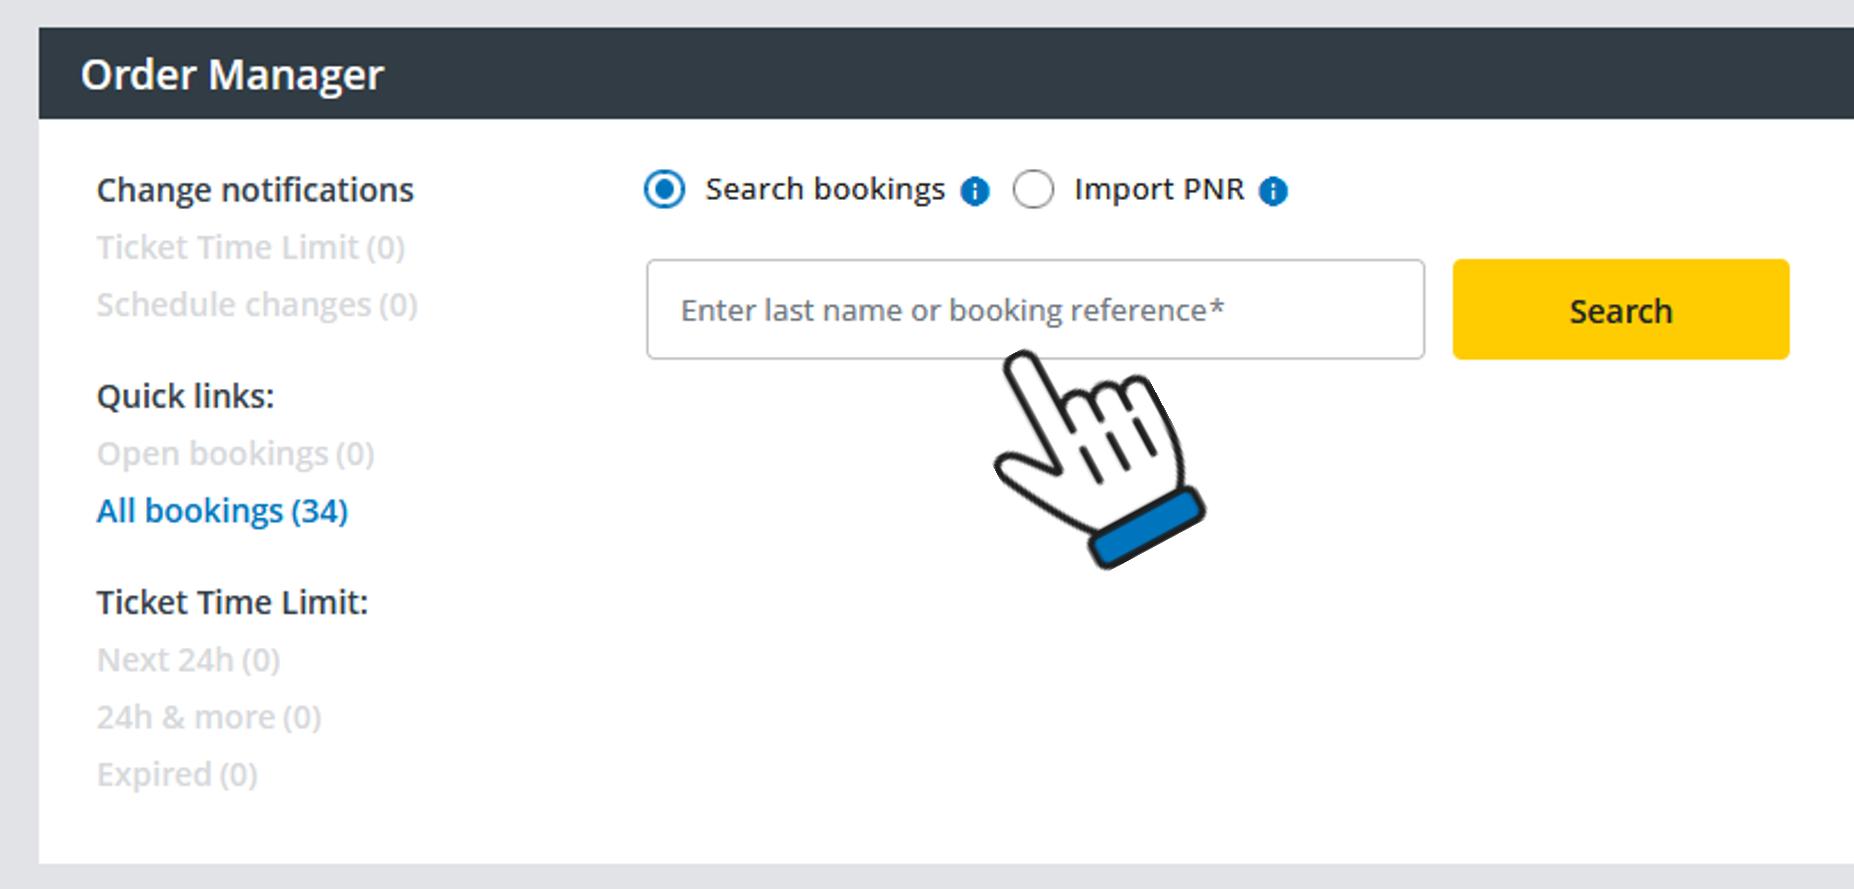Show All bookings (34)
The width and height of the screenshot is (1854, 889).
(222, 511)
